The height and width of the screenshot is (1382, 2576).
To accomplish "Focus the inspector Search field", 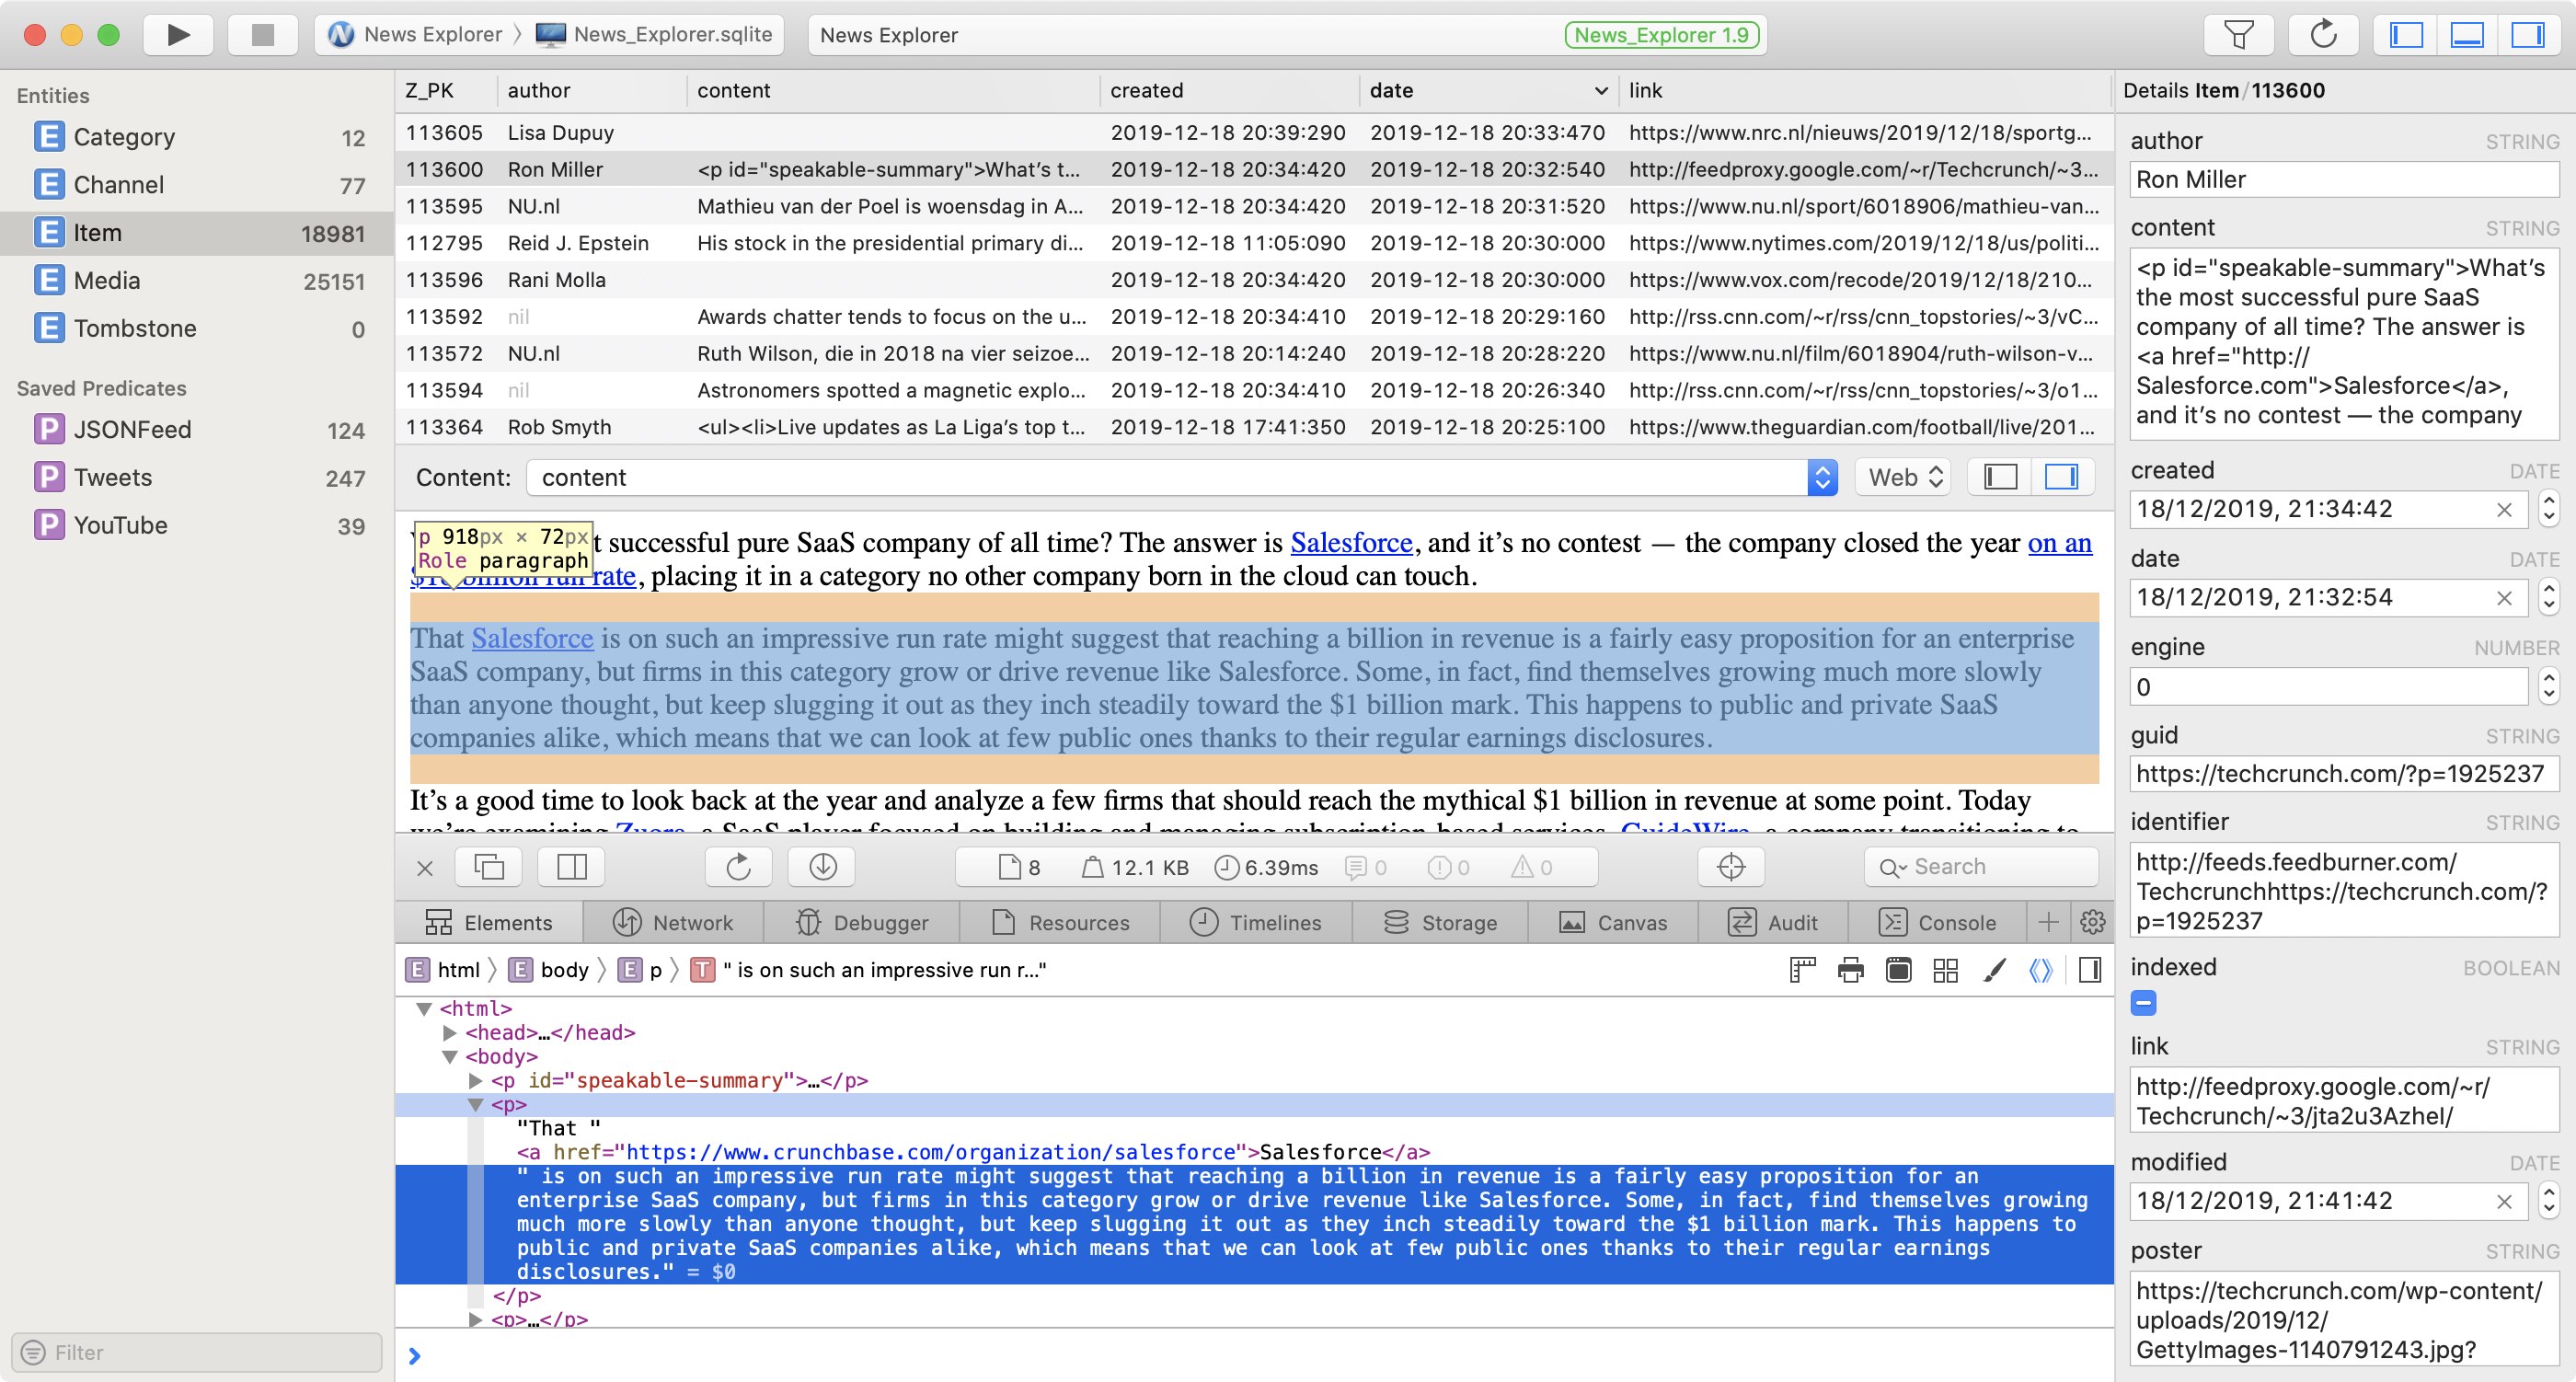I will (x=1981, y=867).
